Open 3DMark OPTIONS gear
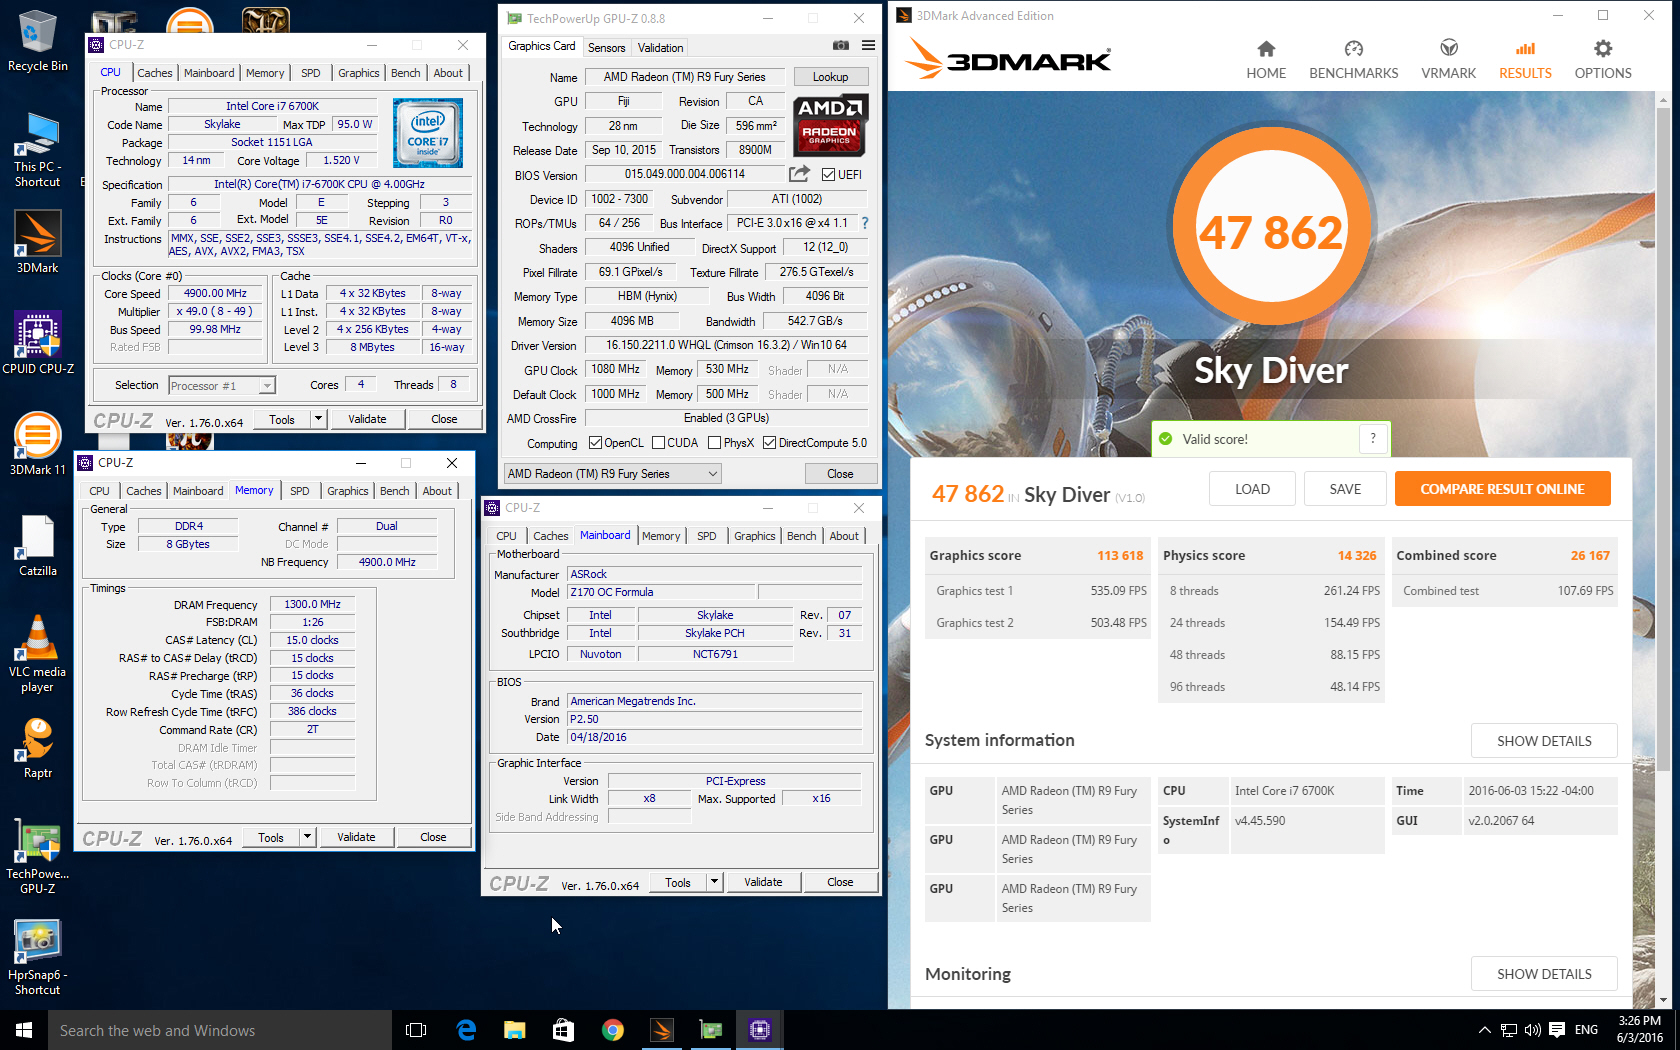The image size is (1680, 1050). pyautogui.click(x=1602, y=60)
